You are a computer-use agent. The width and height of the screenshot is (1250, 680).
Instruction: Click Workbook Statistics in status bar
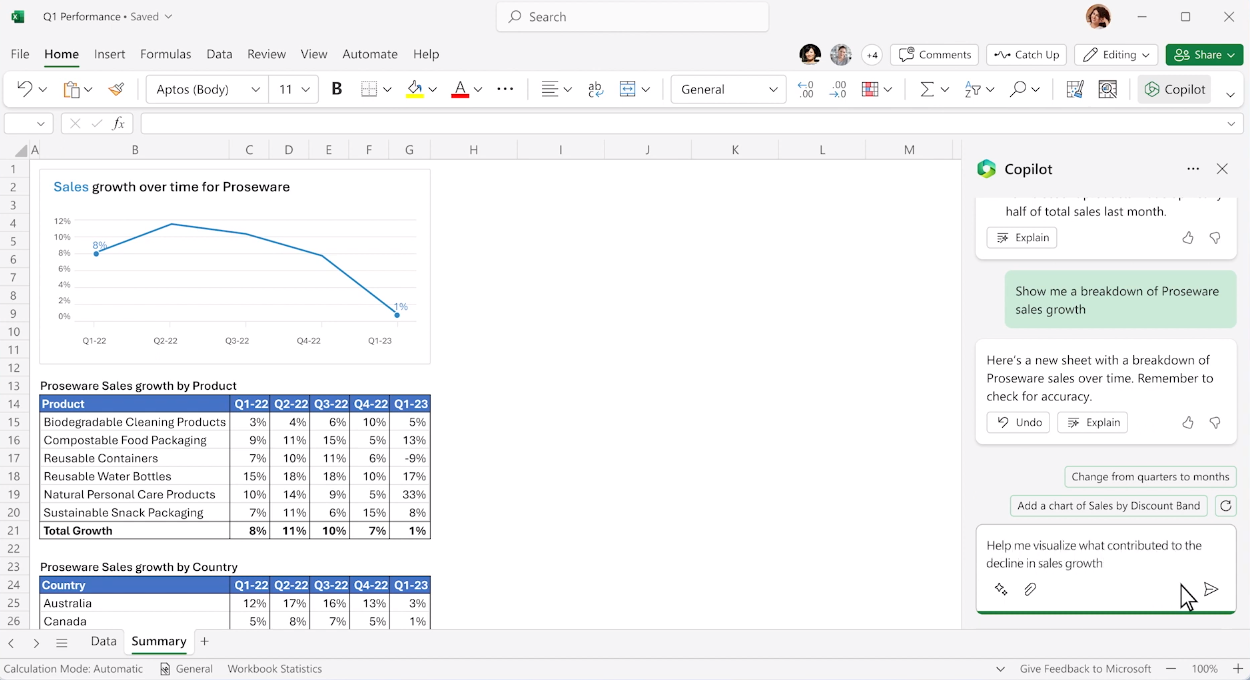point(275,669)
